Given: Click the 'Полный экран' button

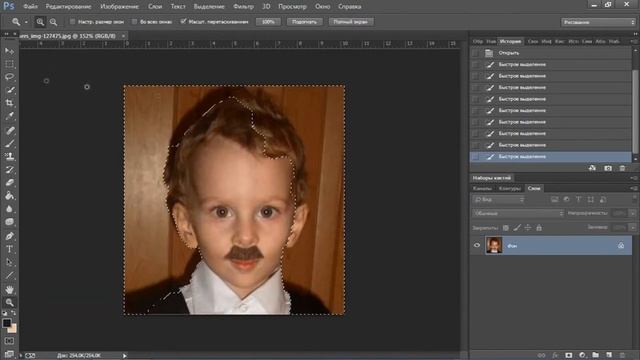Looking at the screenshot, I should tap(351, 22).
